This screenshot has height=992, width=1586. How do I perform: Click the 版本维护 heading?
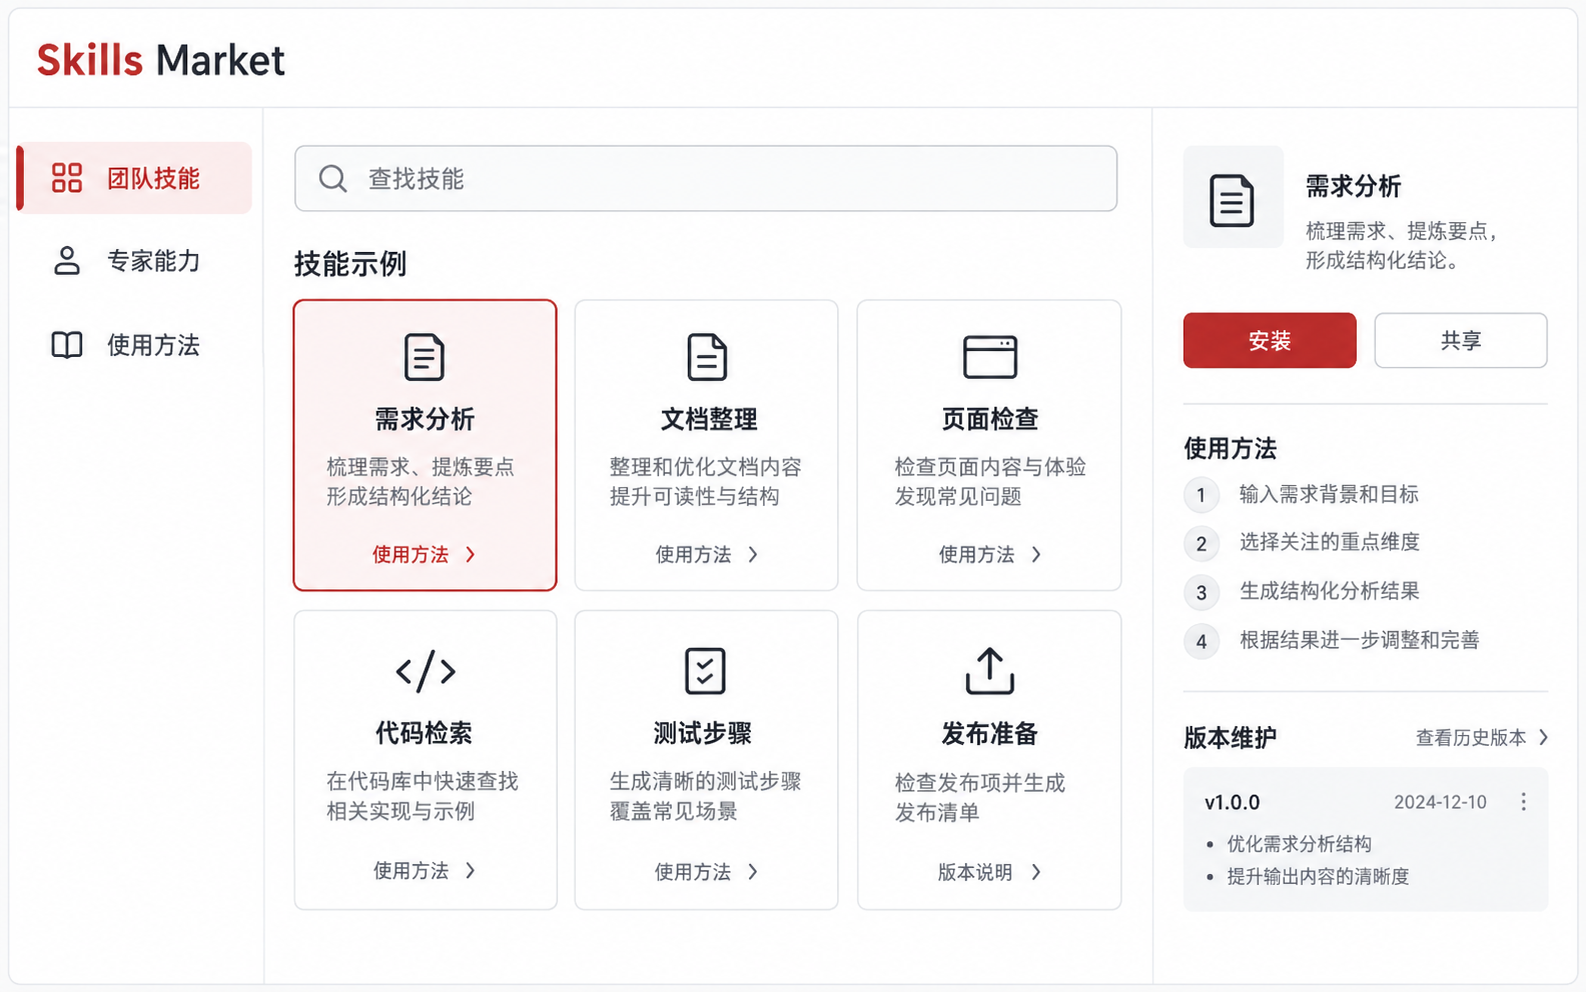[x=1230, y=739]
